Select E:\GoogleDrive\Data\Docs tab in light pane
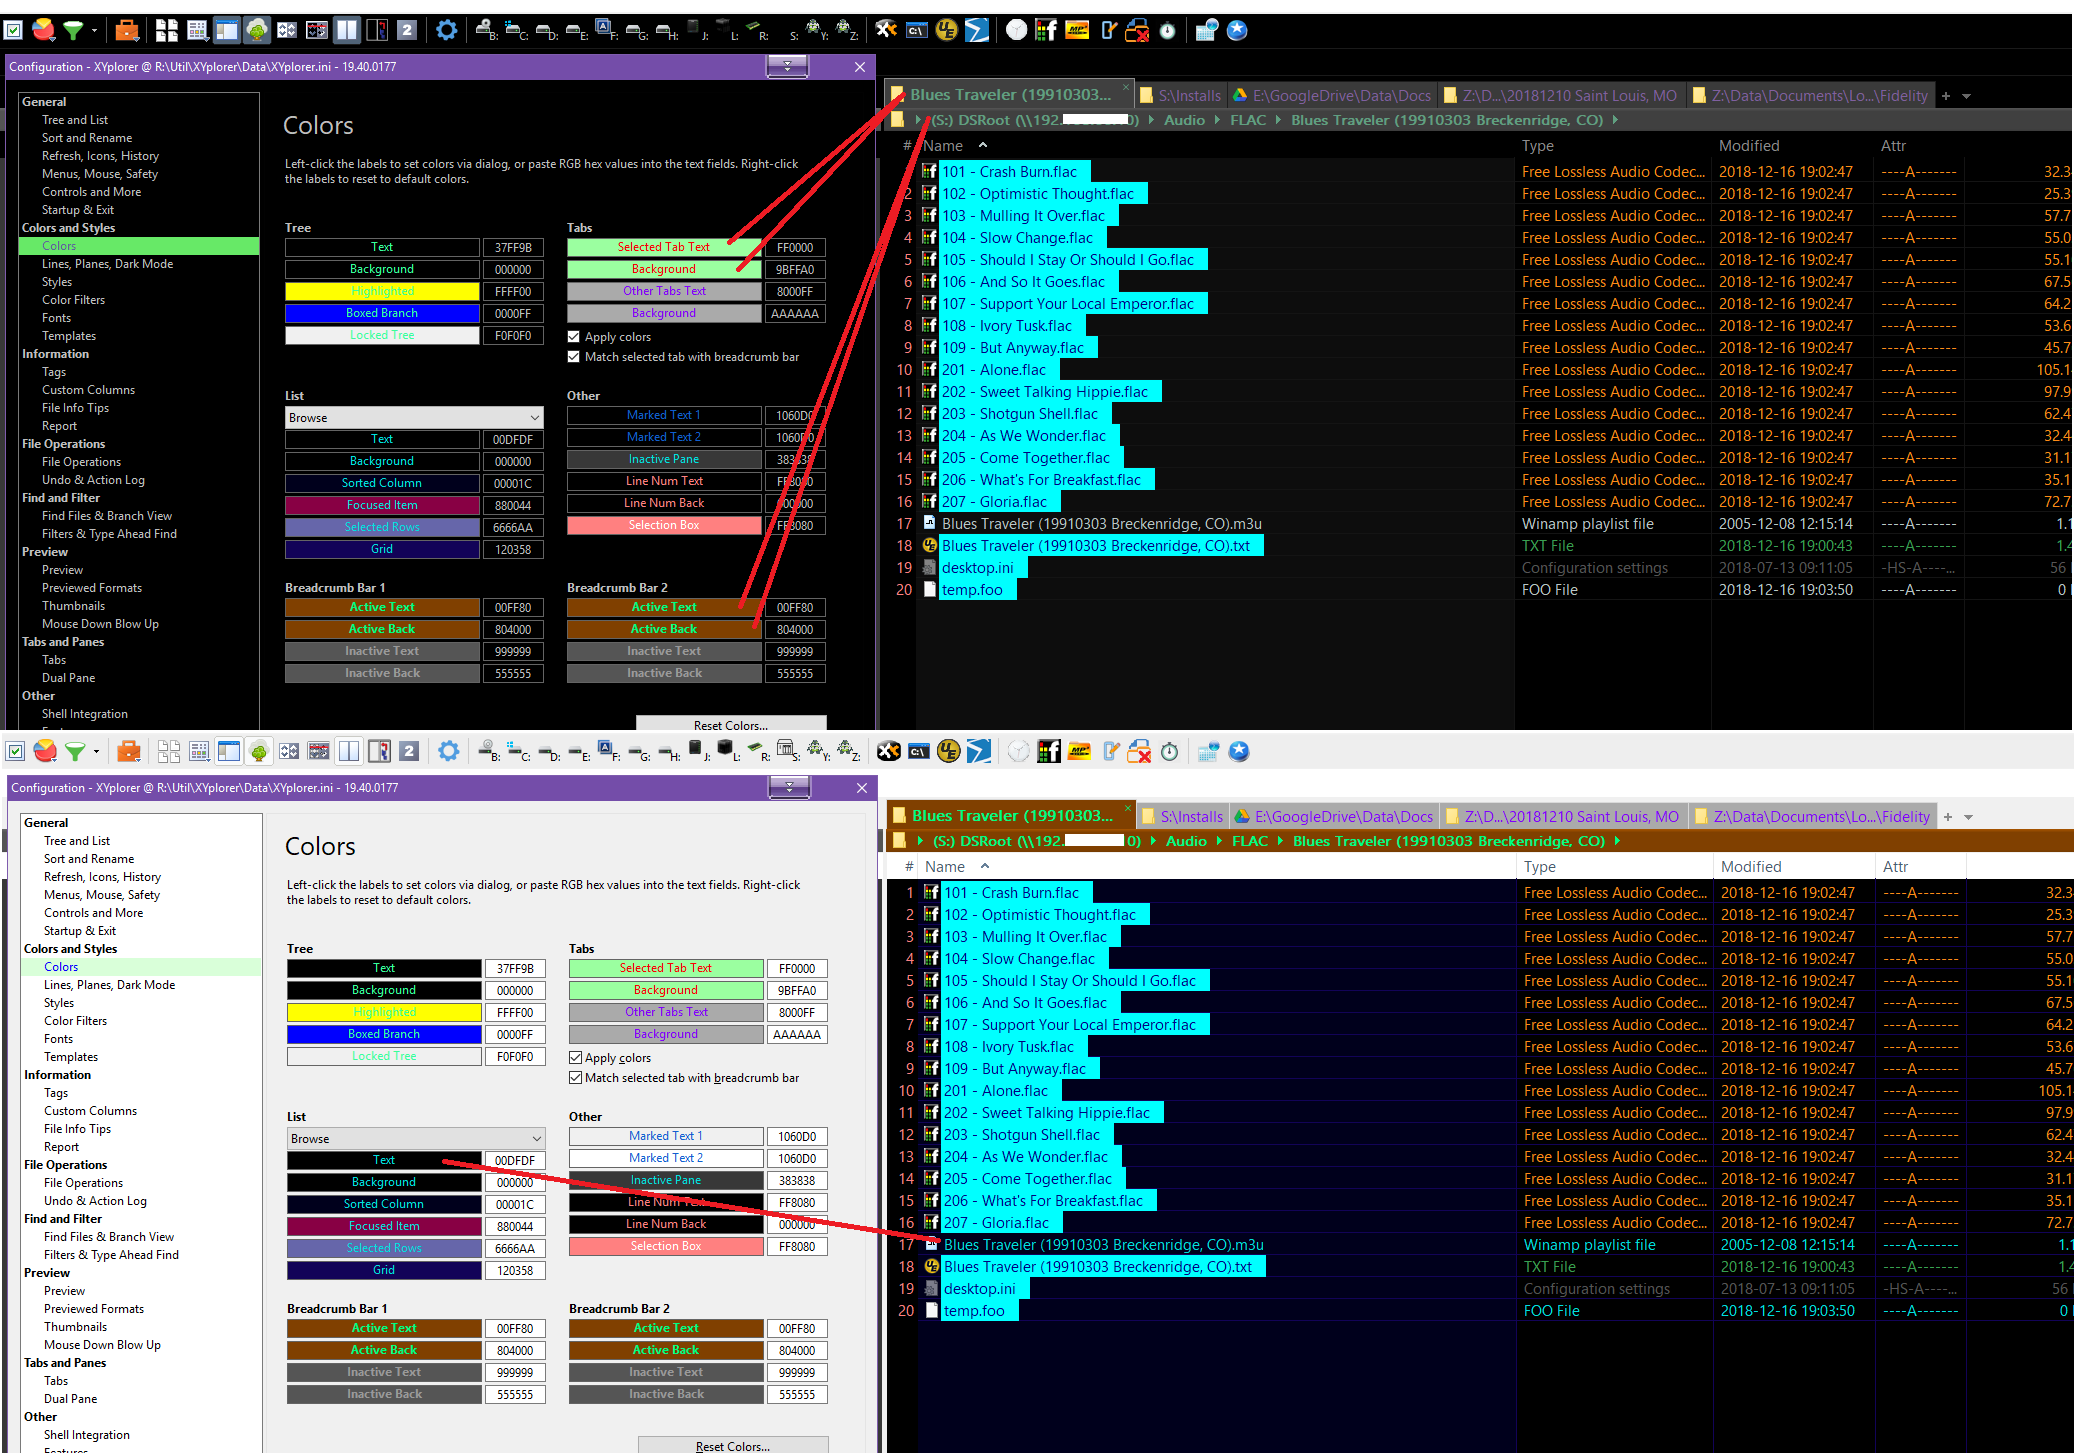 click(1335, 817)
